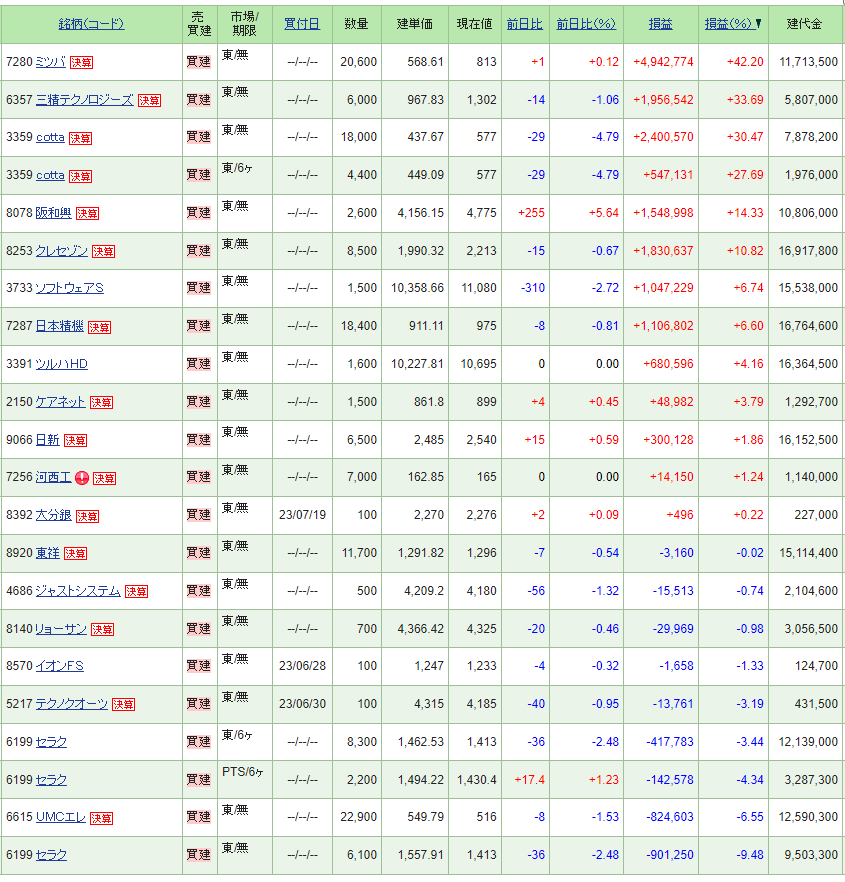This screenshot has height=882, width=845.
Task: Click the 決算 badge next to ケアネット
Action: (102, 402)
